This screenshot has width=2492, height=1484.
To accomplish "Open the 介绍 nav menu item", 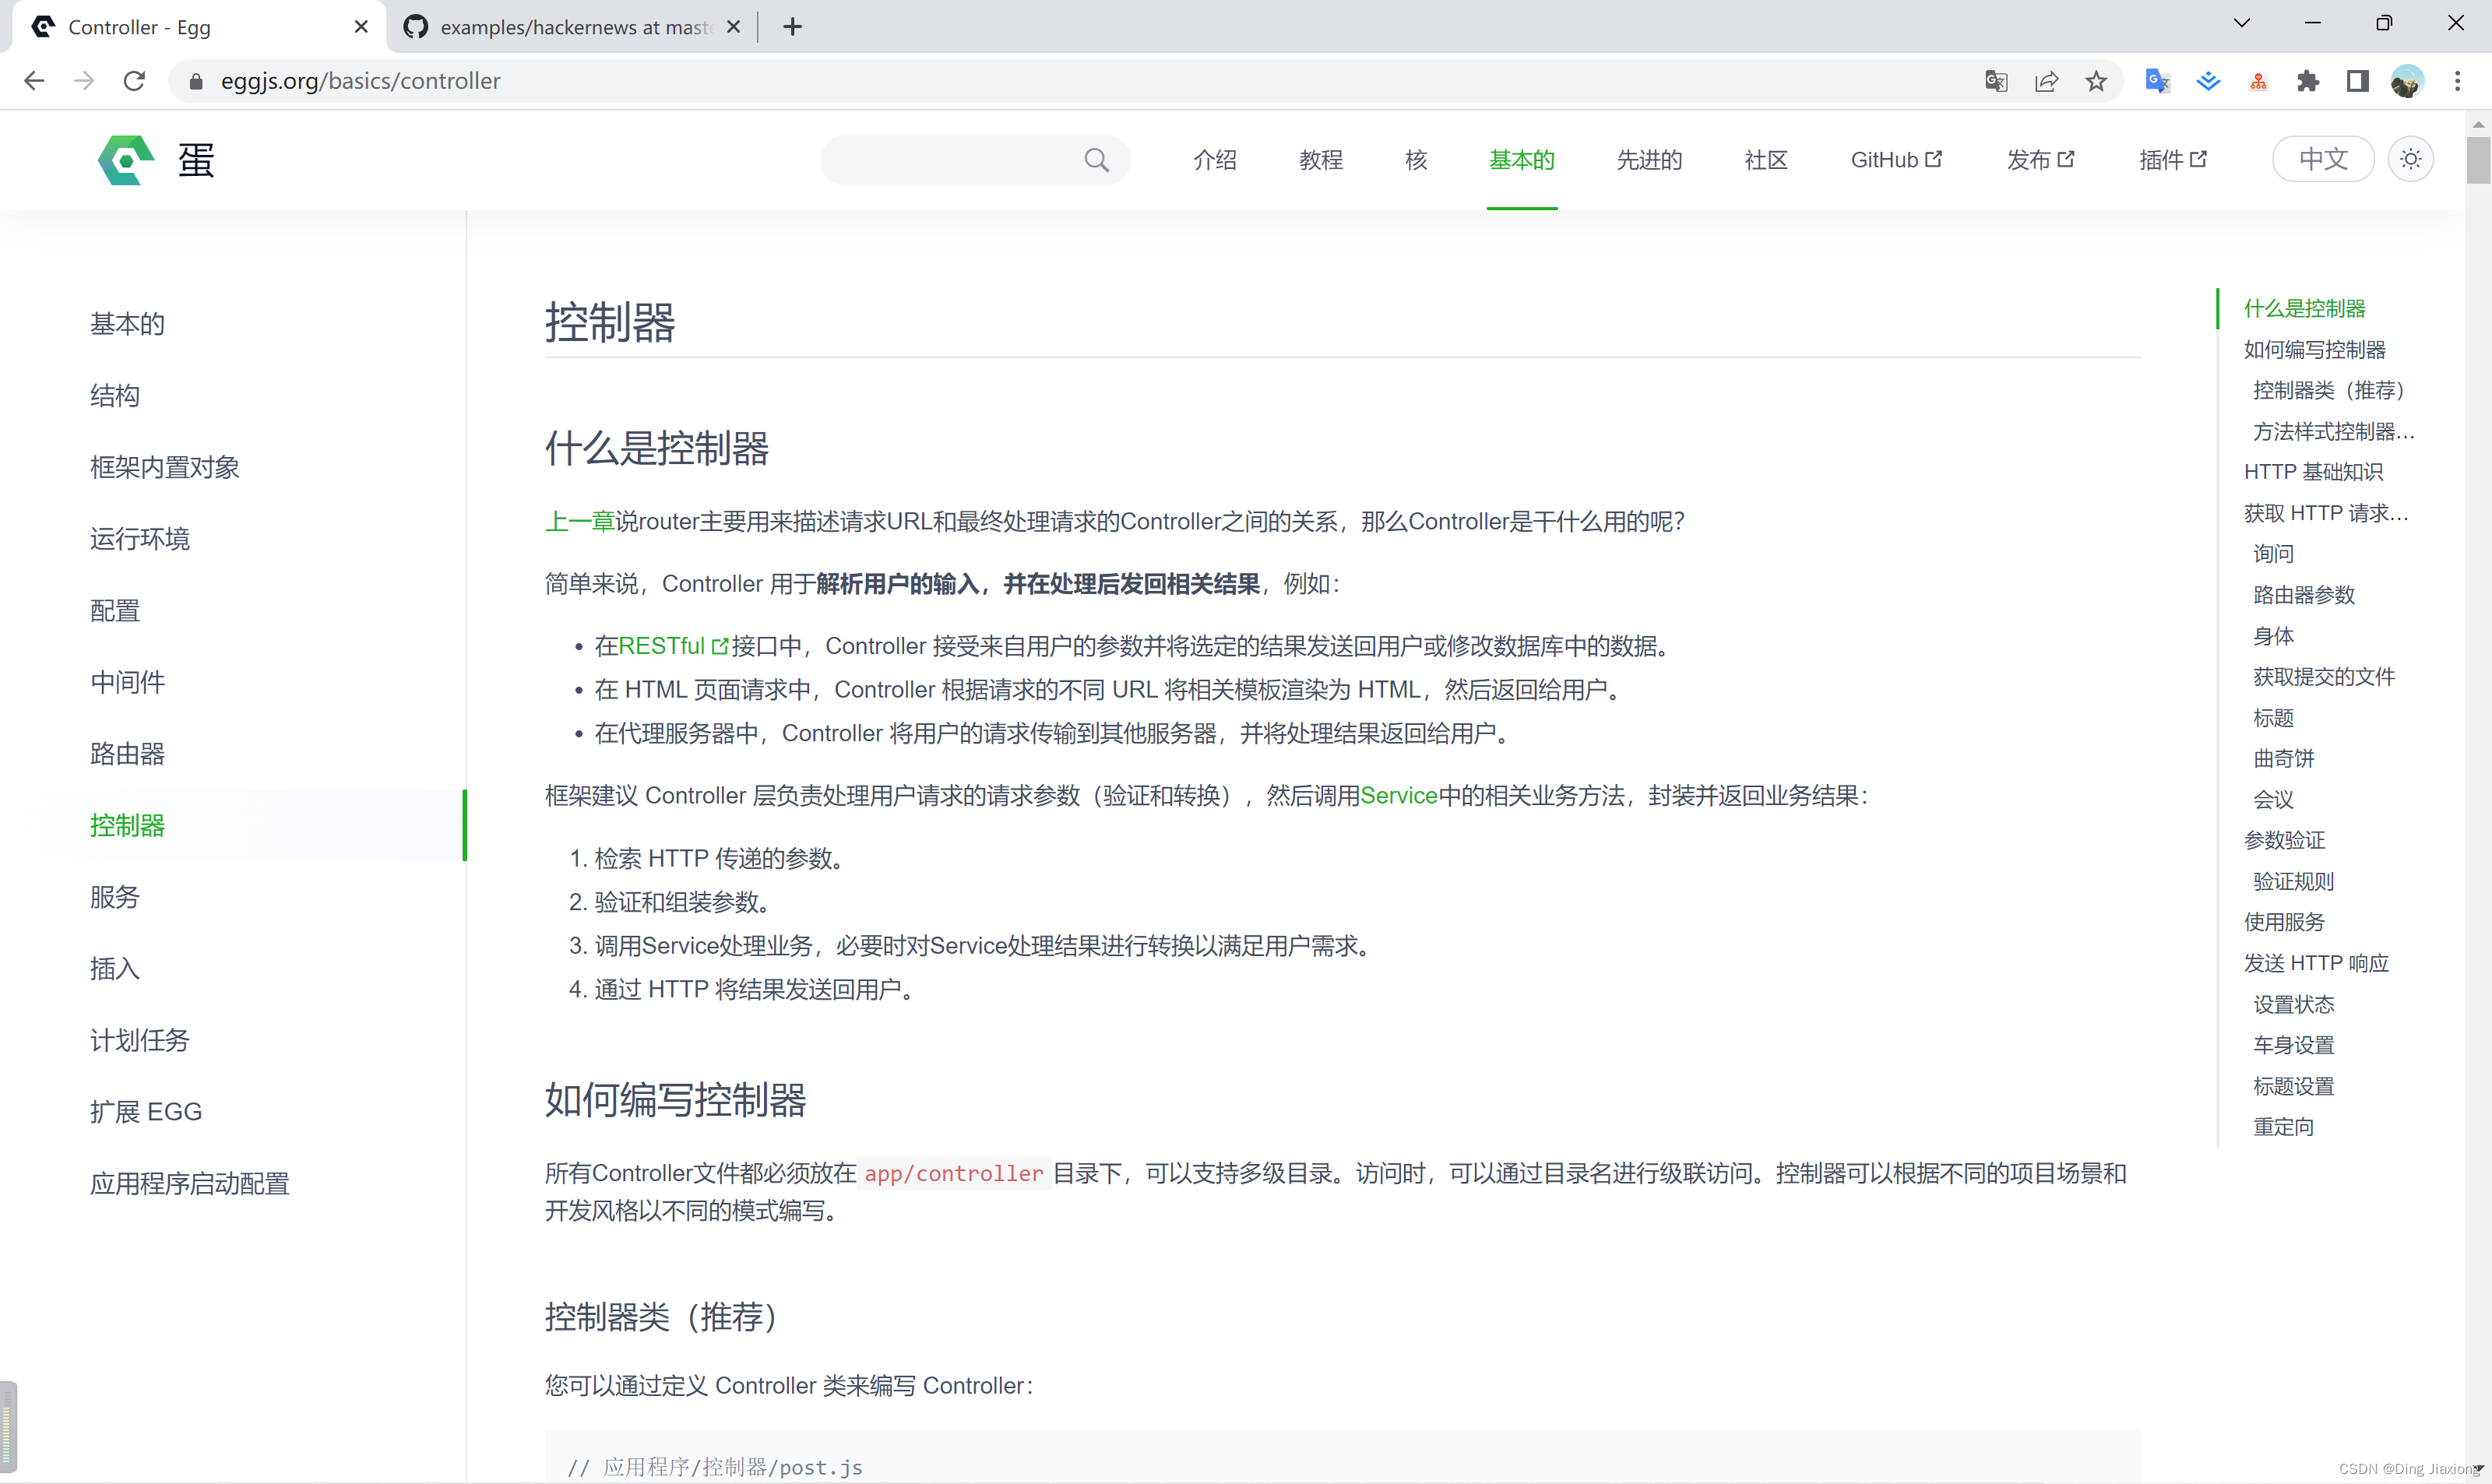I will [x=1214, y=160].
